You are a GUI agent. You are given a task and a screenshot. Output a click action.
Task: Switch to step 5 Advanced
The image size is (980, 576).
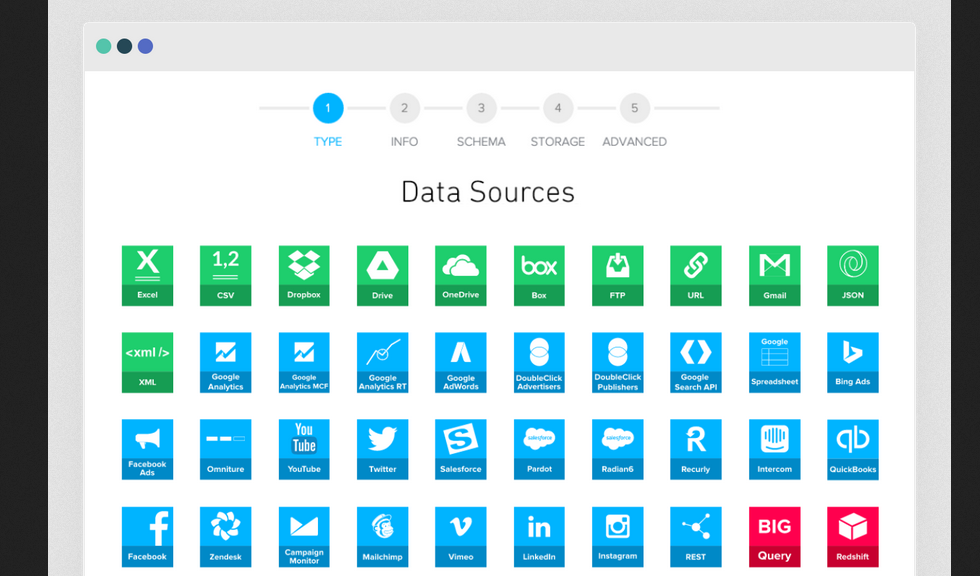pos(634,108)
